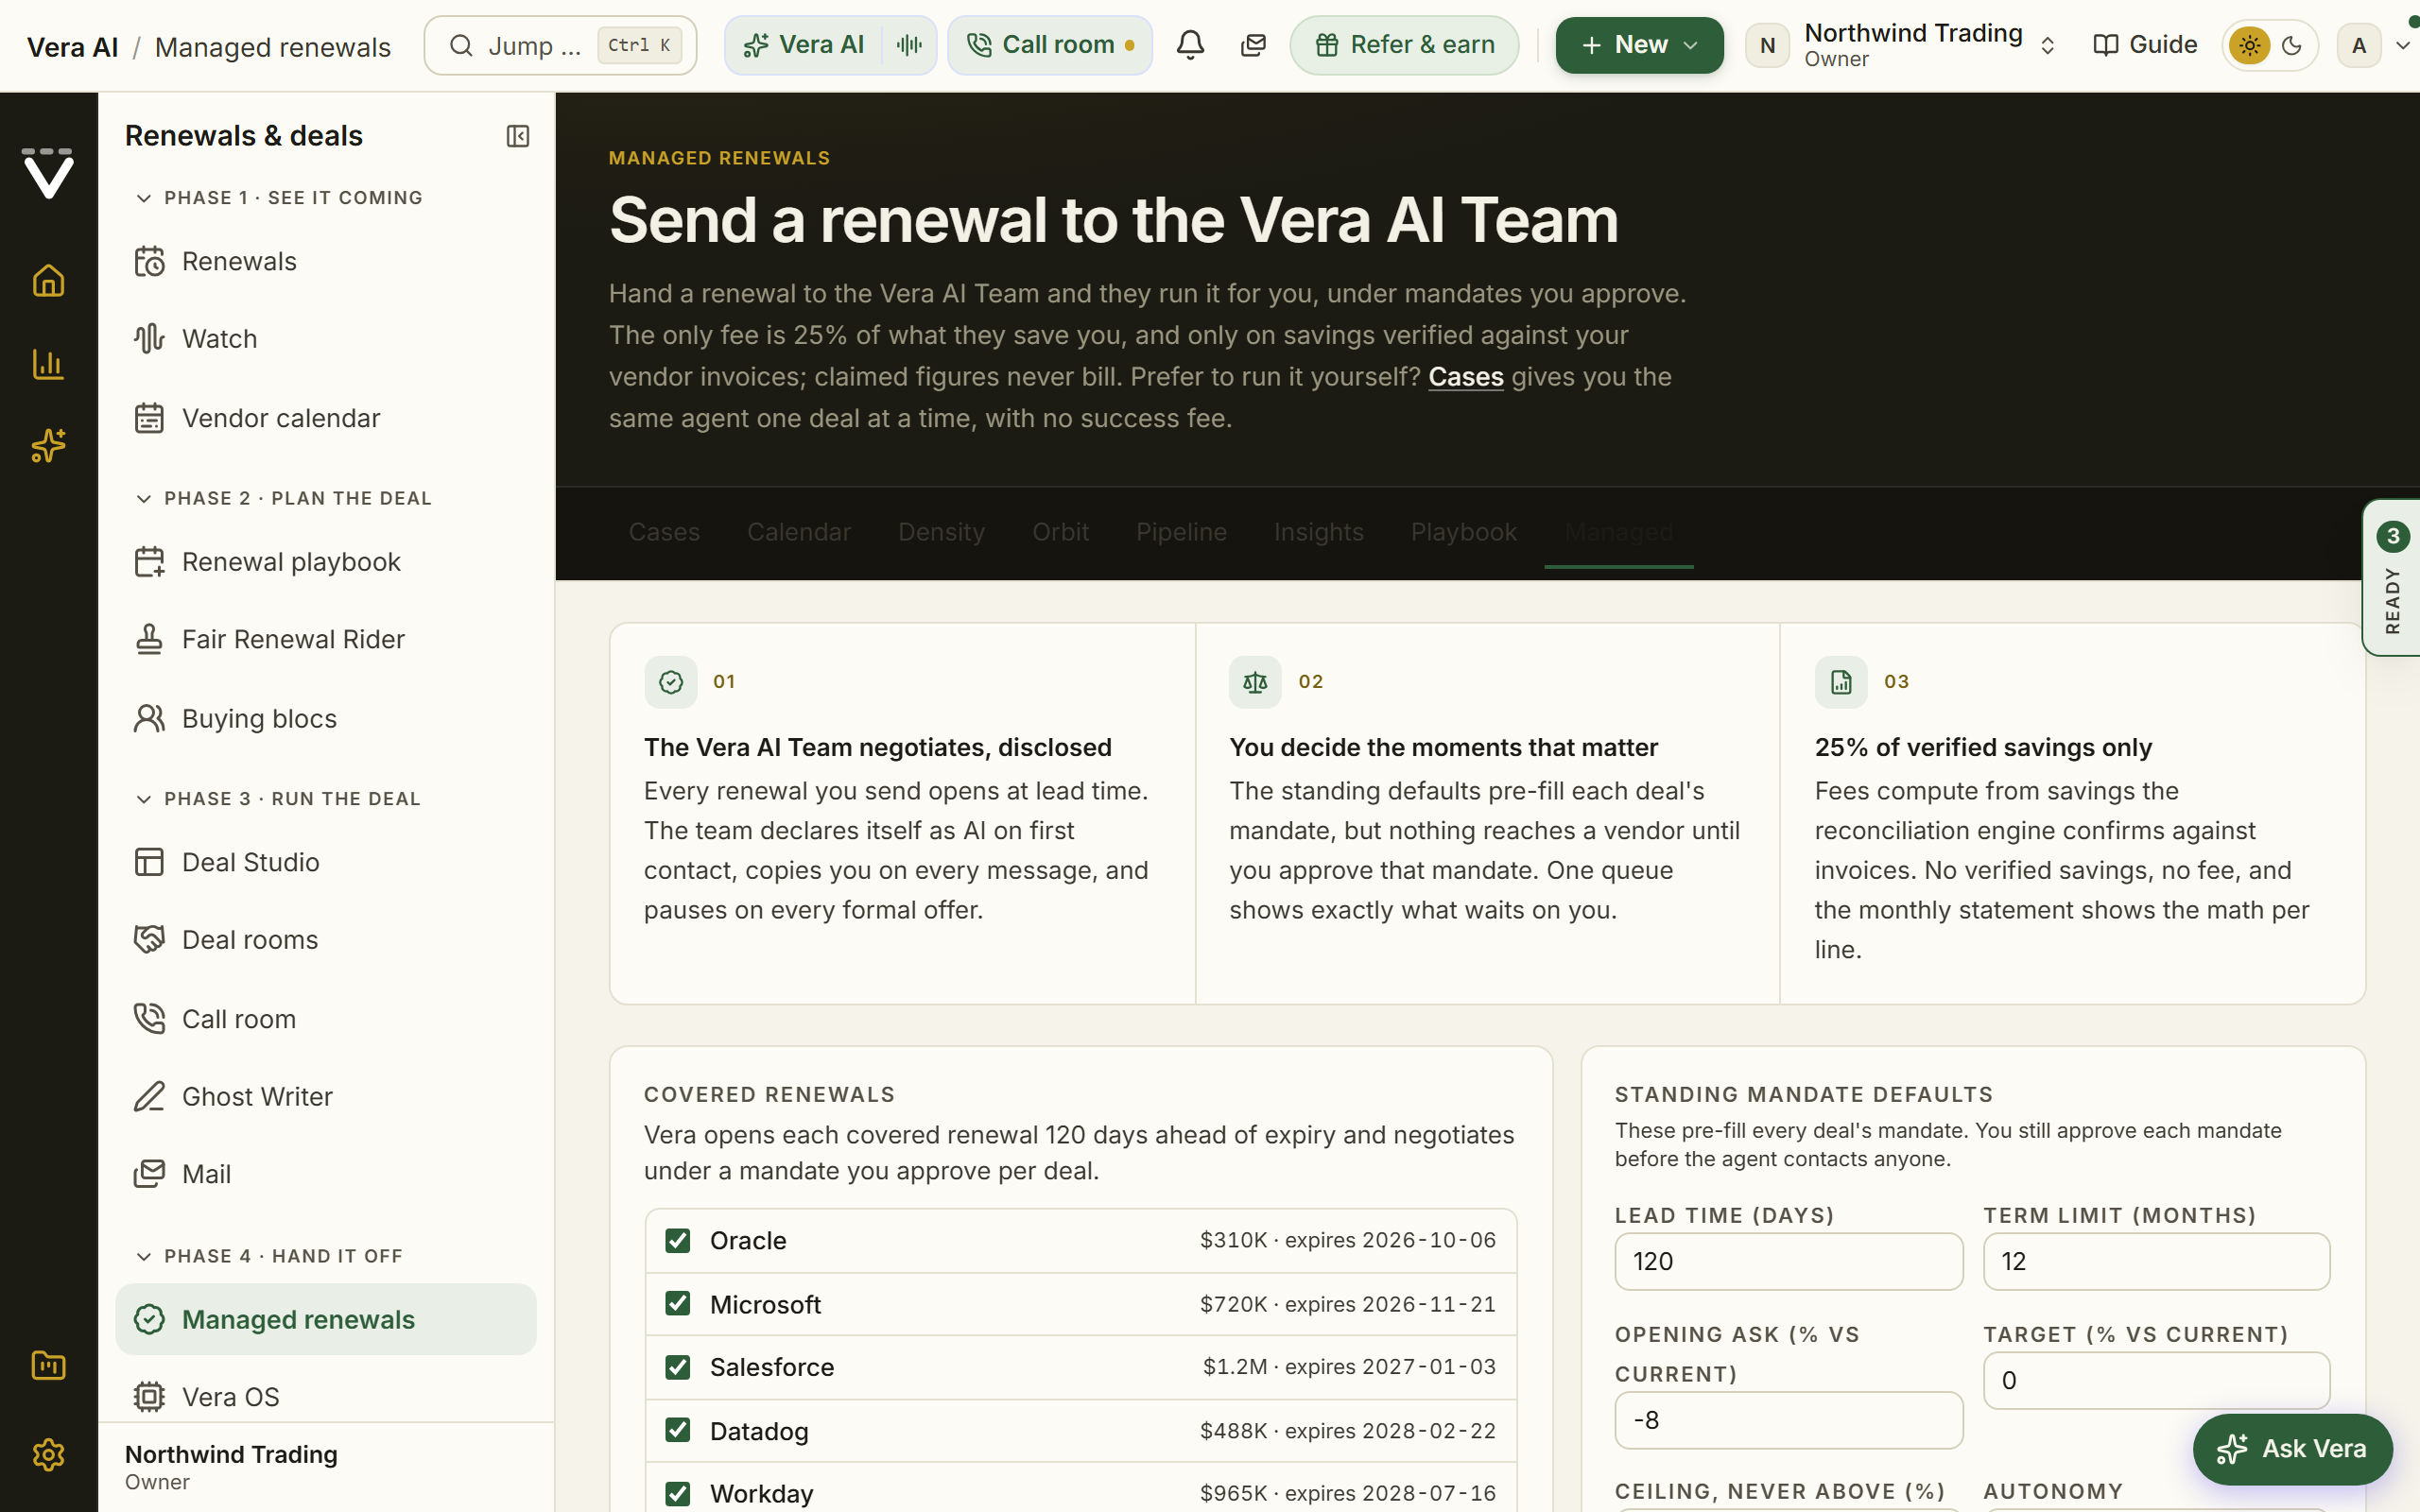Open the analytics bar chart rail icon

[x=48, y=364]
